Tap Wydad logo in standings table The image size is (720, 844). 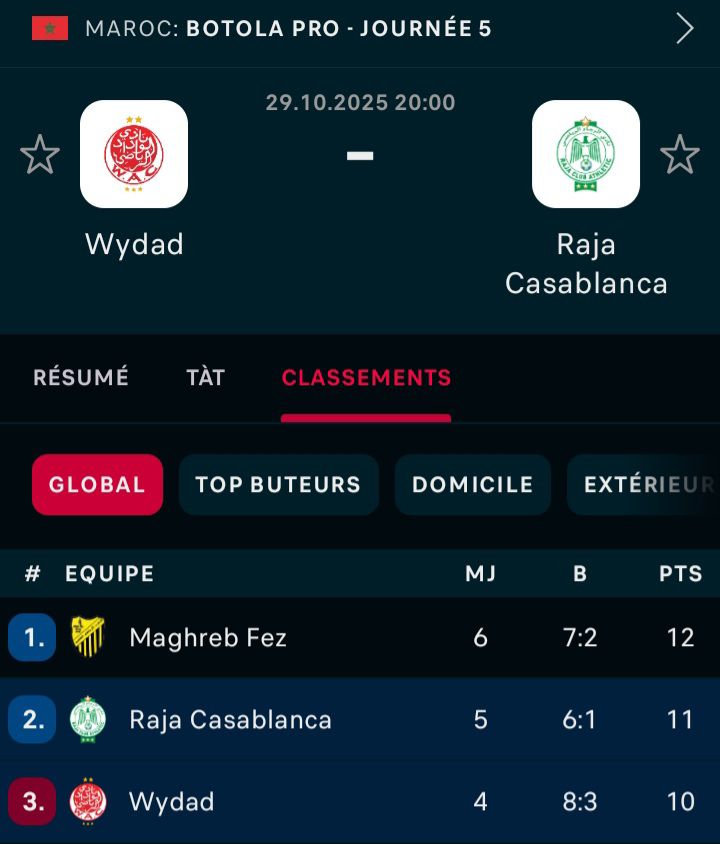pyautogui.click(x=88, y=801)
